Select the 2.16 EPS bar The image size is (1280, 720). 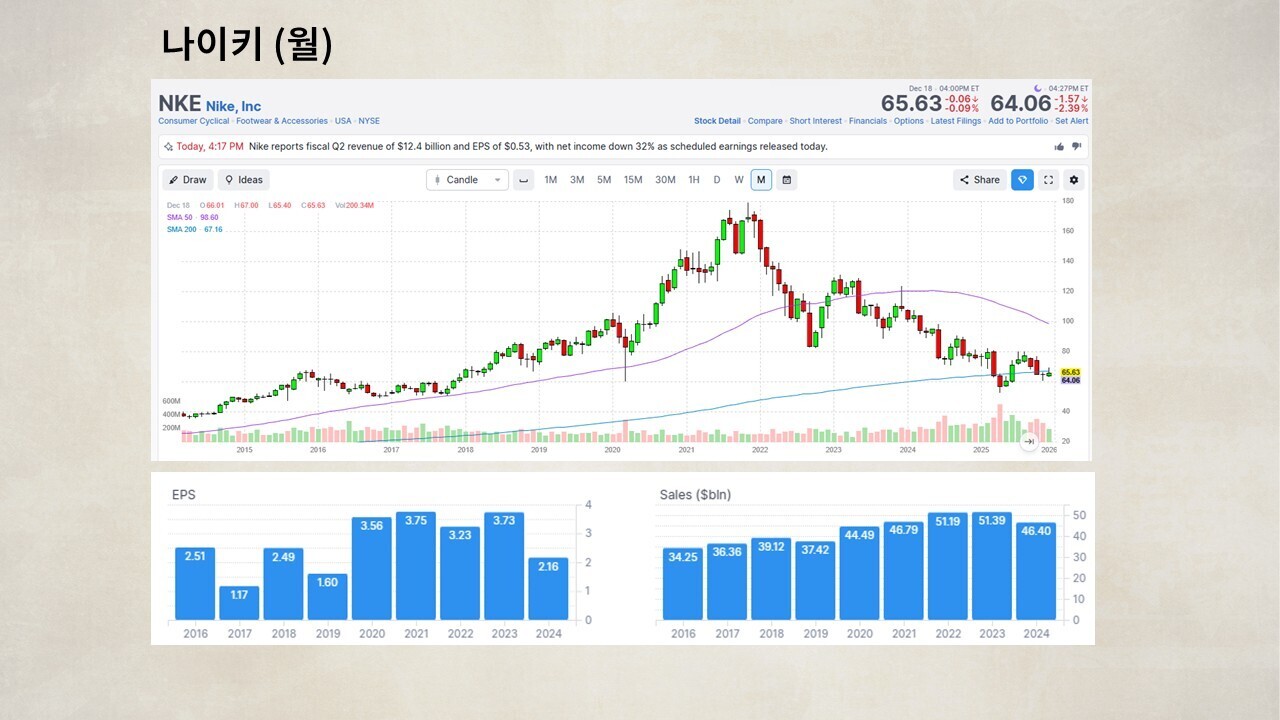[548, 589]
